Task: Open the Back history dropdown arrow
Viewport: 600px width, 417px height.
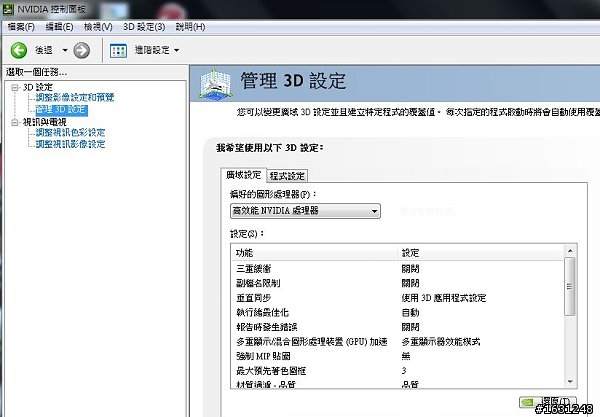Action: pyautogui.click(x=65, y=50)
